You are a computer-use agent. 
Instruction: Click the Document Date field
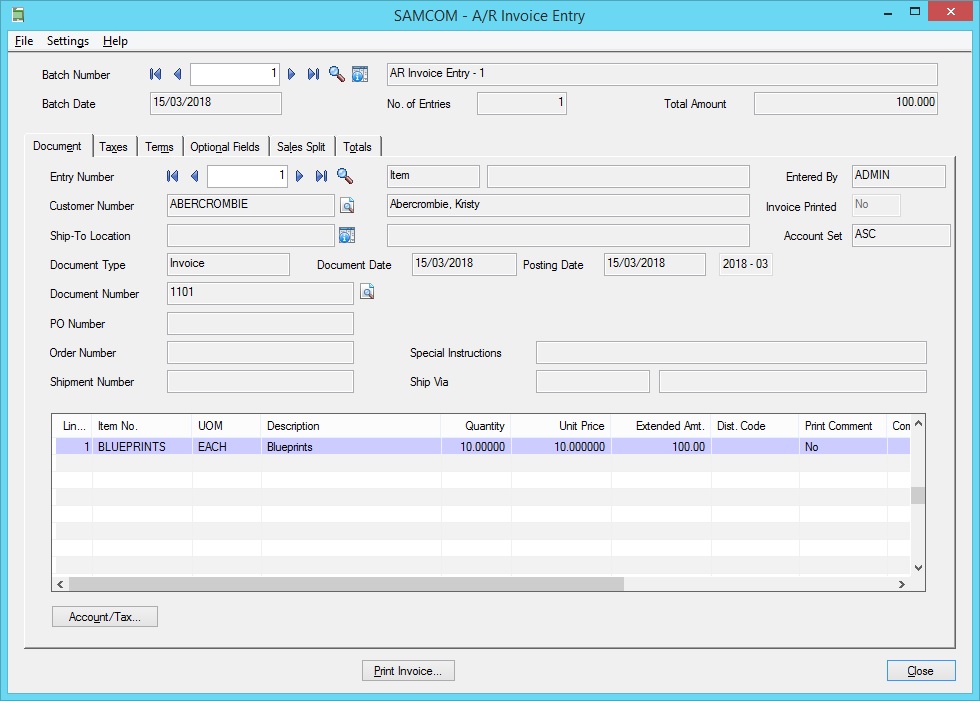point(464,264)
